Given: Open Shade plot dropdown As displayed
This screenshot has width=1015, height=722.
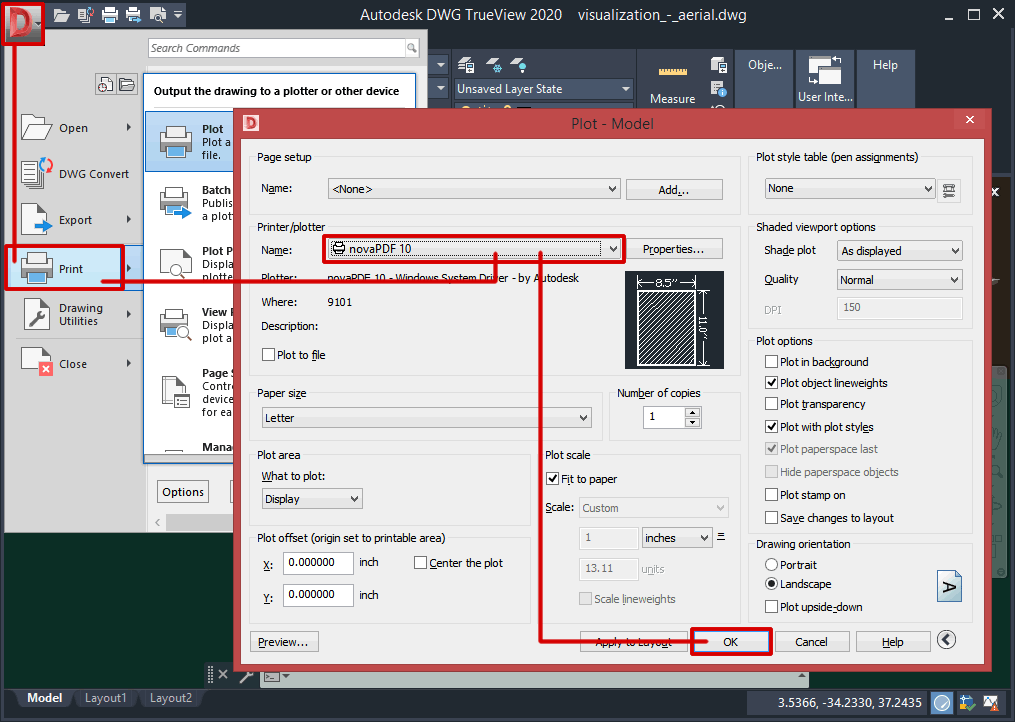Looking at the screenshot, I should tap(900, 251).
